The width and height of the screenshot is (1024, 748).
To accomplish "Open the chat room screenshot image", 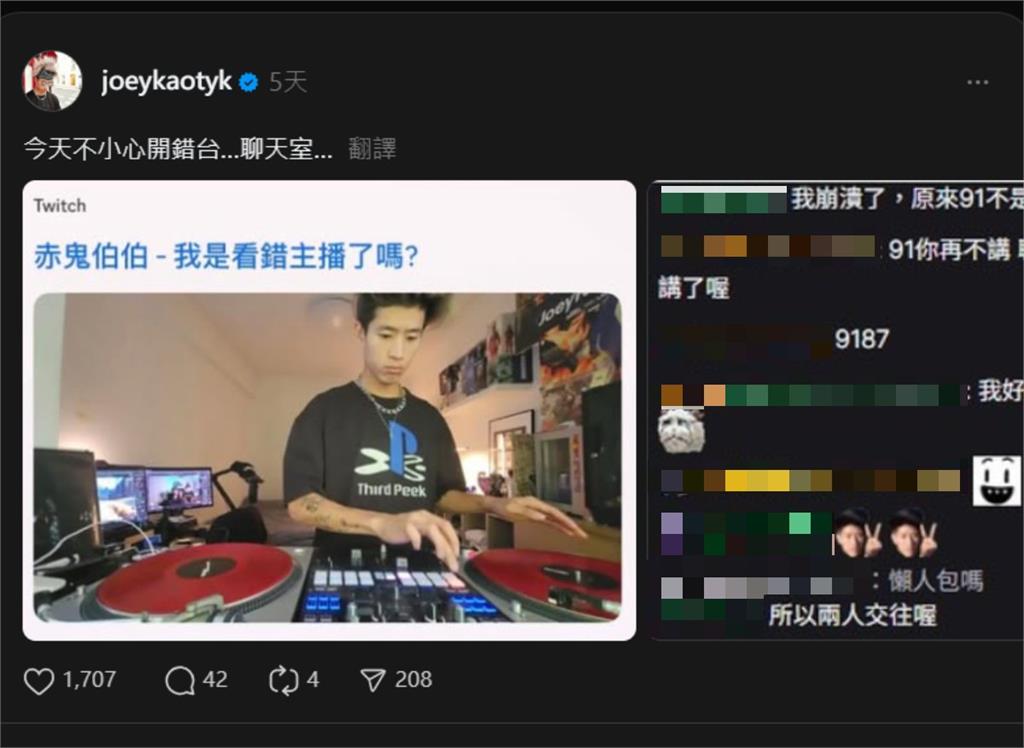I will pyautogui.click(x=835, y=410).
